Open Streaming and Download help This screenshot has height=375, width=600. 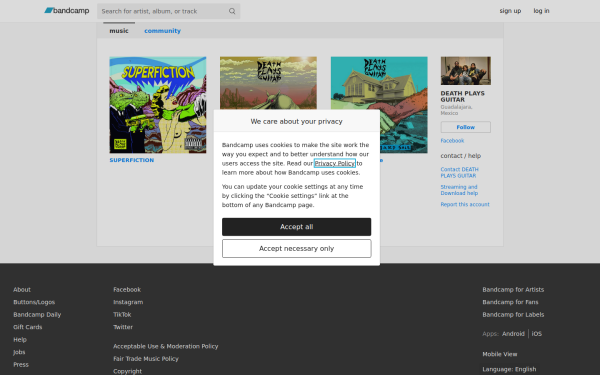coord(459,190)
